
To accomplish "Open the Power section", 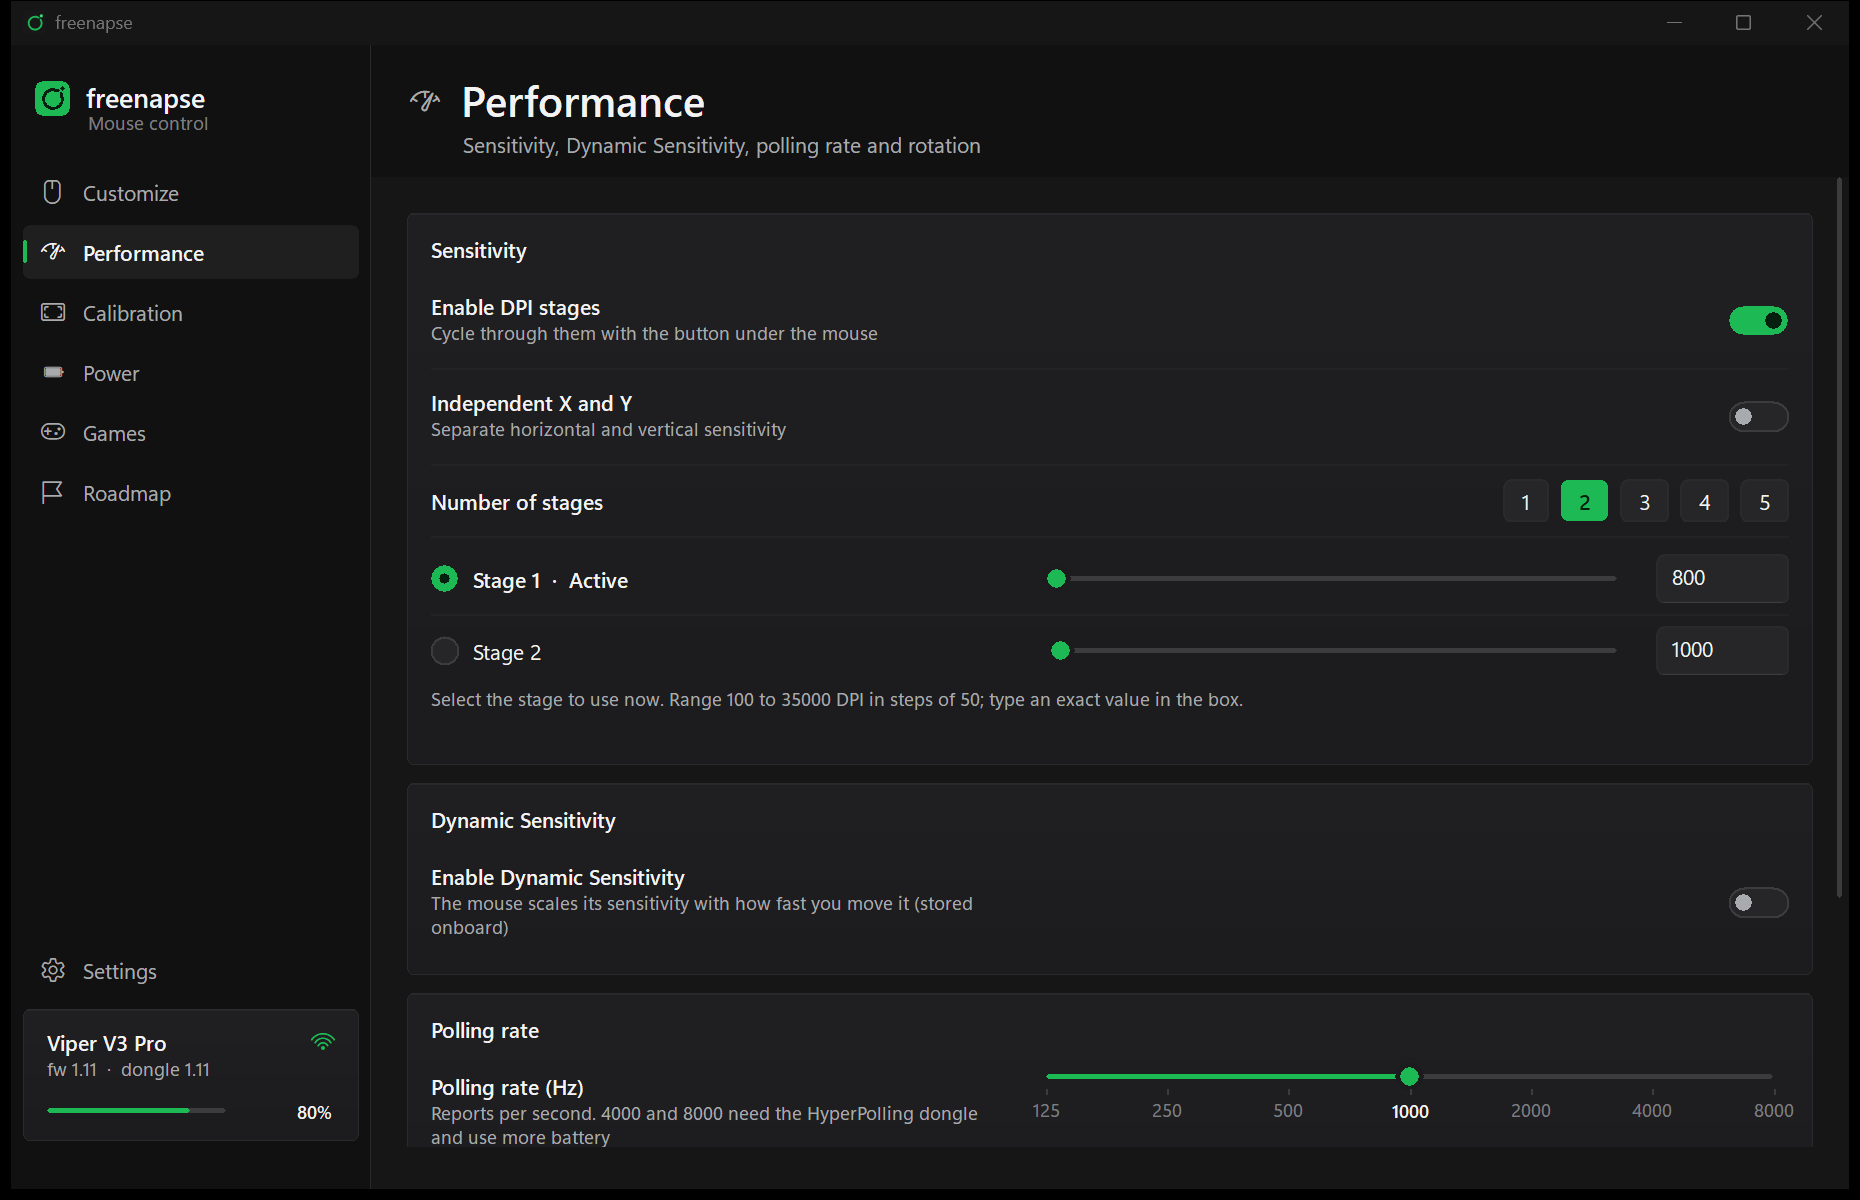I will point(191,372).
